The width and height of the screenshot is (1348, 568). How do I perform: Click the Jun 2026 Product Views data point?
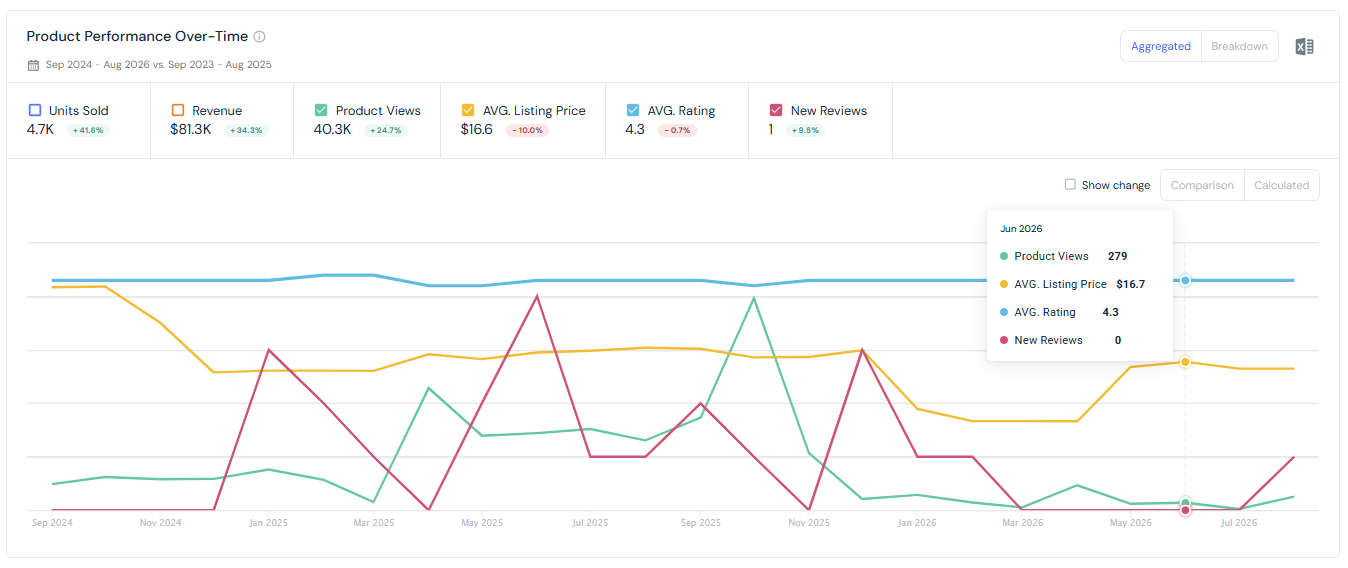tap(1185, 502)
